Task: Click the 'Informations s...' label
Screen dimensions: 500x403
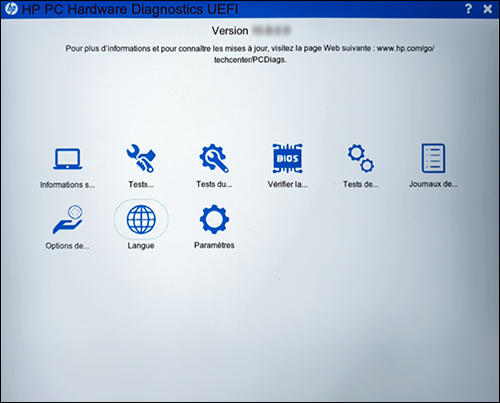Action: [68, 185]
